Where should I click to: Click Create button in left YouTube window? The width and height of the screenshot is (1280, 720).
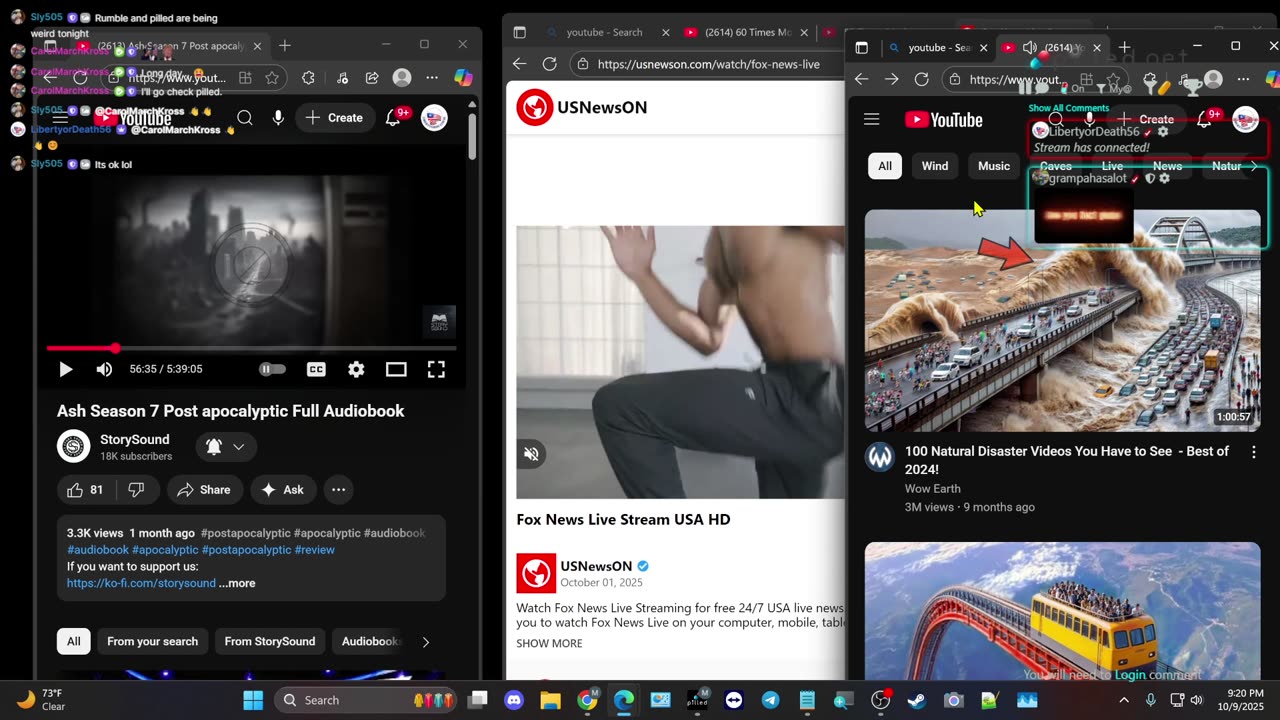click(335, 118)
